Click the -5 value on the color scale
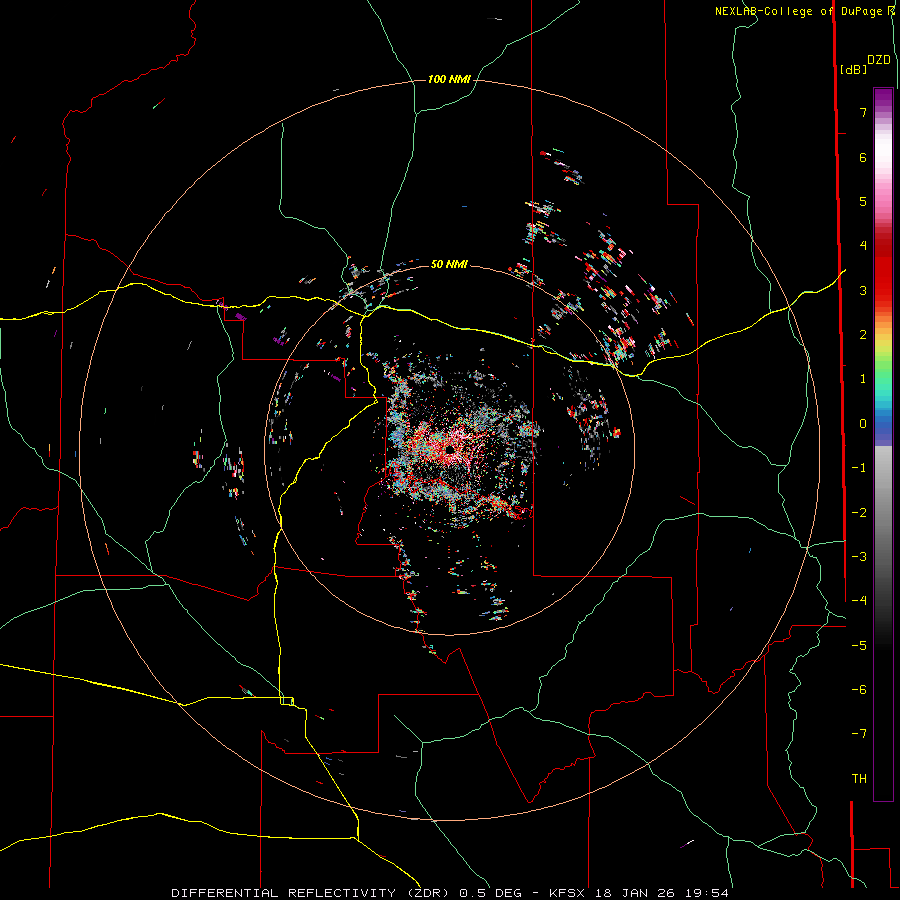This screenshot has width=900, height=900. (x=859, y=645)
